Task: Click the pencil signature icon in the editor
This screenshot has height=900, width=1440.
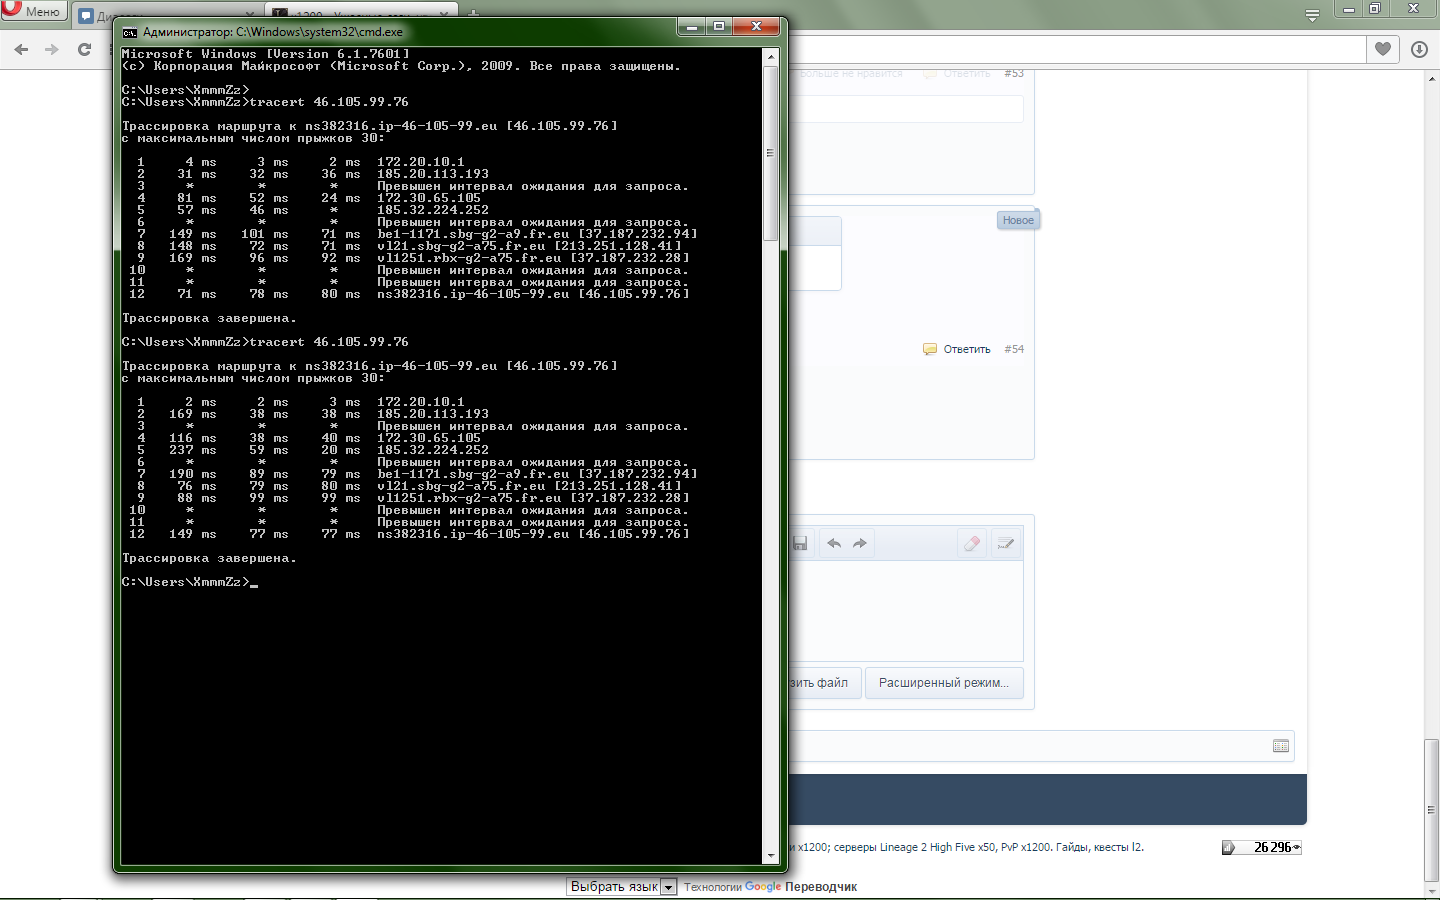Action: tap(1005, 543)
